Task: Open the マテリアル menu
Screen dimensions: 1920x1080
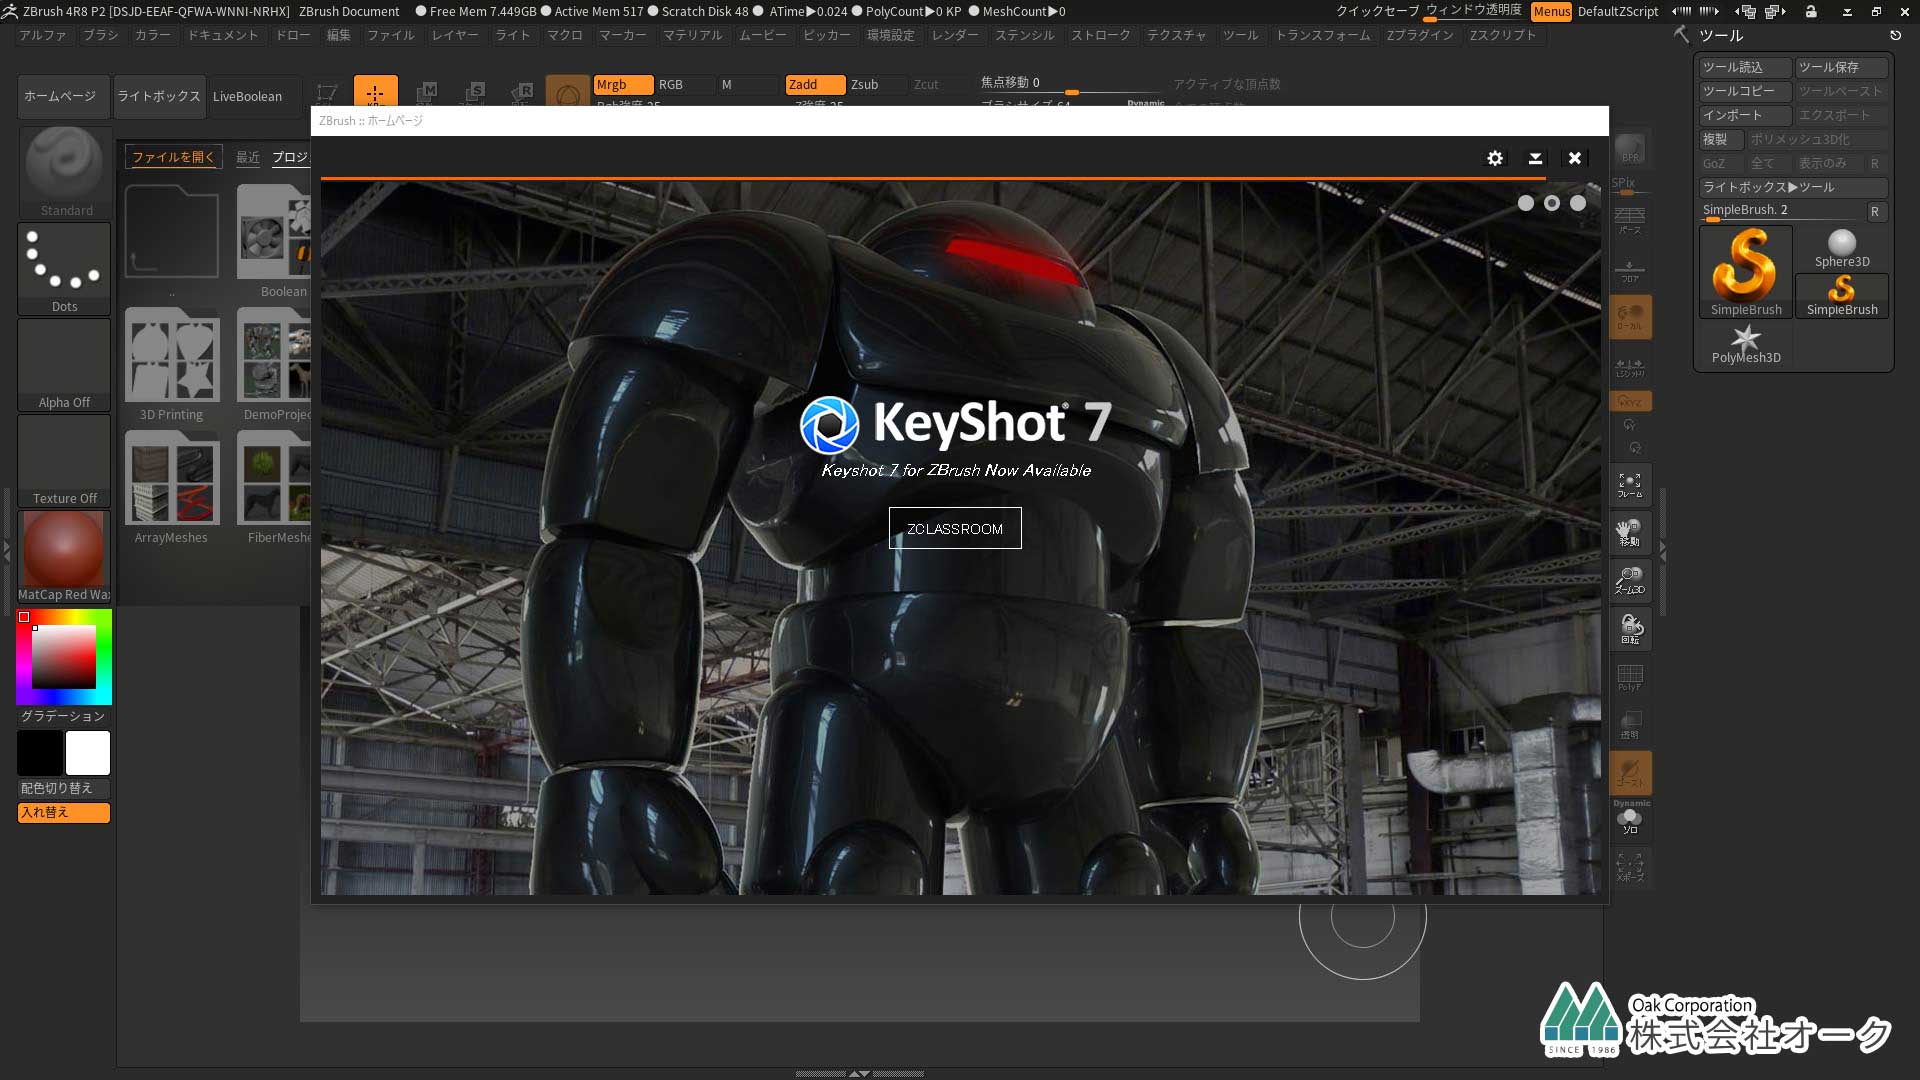Action: click(692, 35)
